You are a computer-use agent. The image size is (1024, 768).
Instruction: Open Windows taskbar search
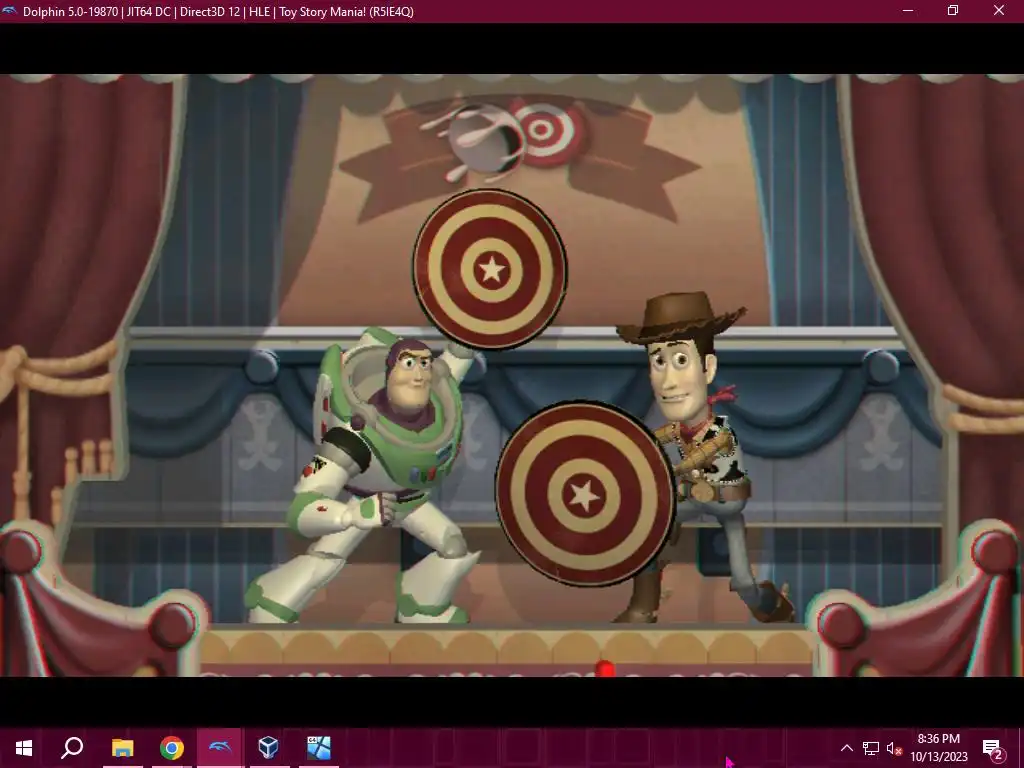tap(72, 748)
